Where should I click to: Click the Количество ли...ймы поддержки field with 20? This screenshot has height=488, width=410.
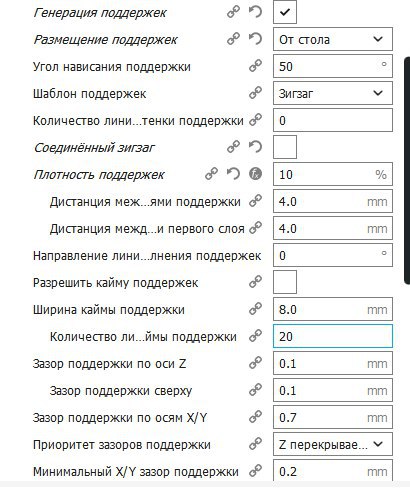pos(333,336)
